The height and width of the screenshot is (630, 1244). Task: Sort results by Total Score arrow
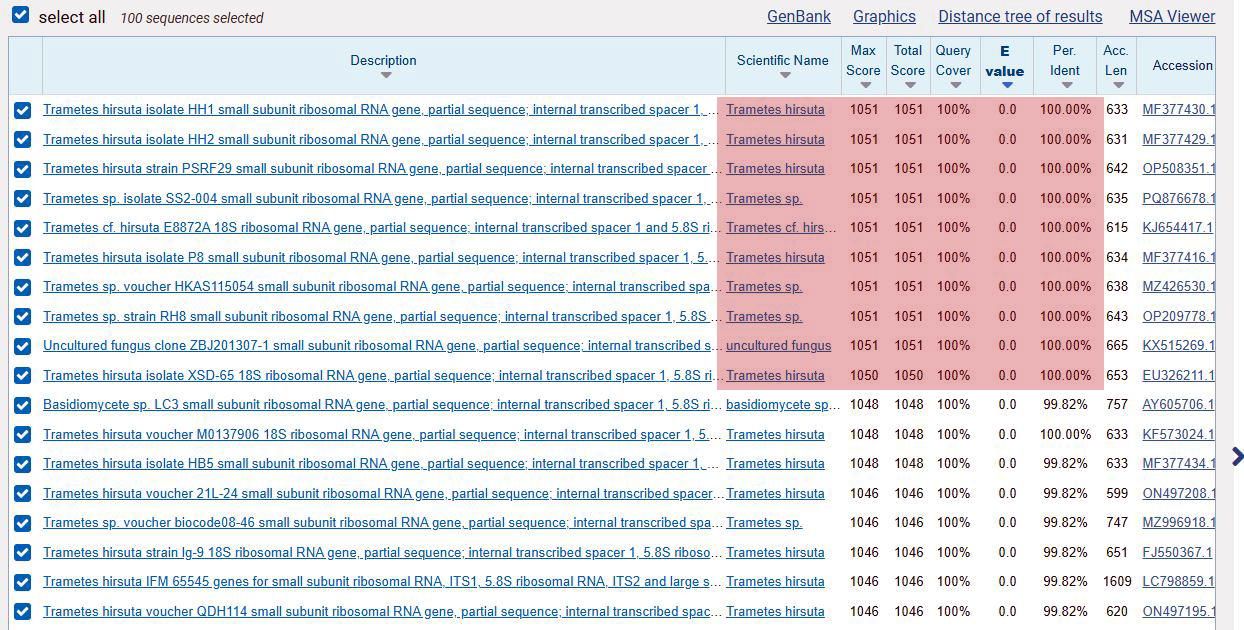(x=908, y=86)
